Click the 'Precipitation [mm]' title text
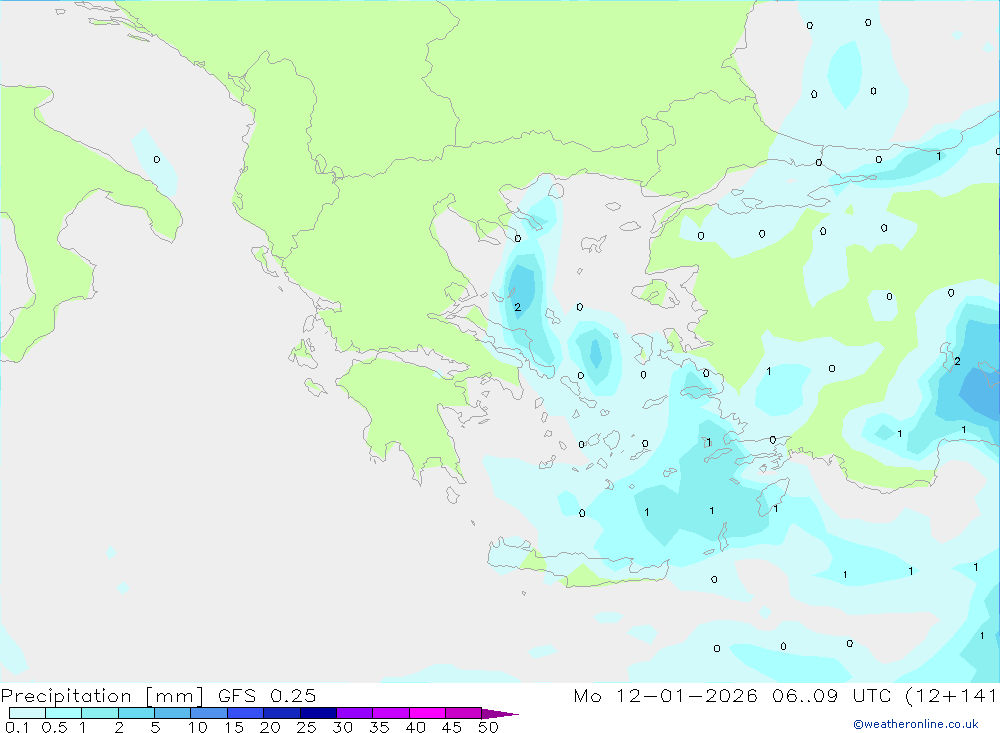Image resolution: width=1000 pixels, height=733 pixels. (103, 696)
